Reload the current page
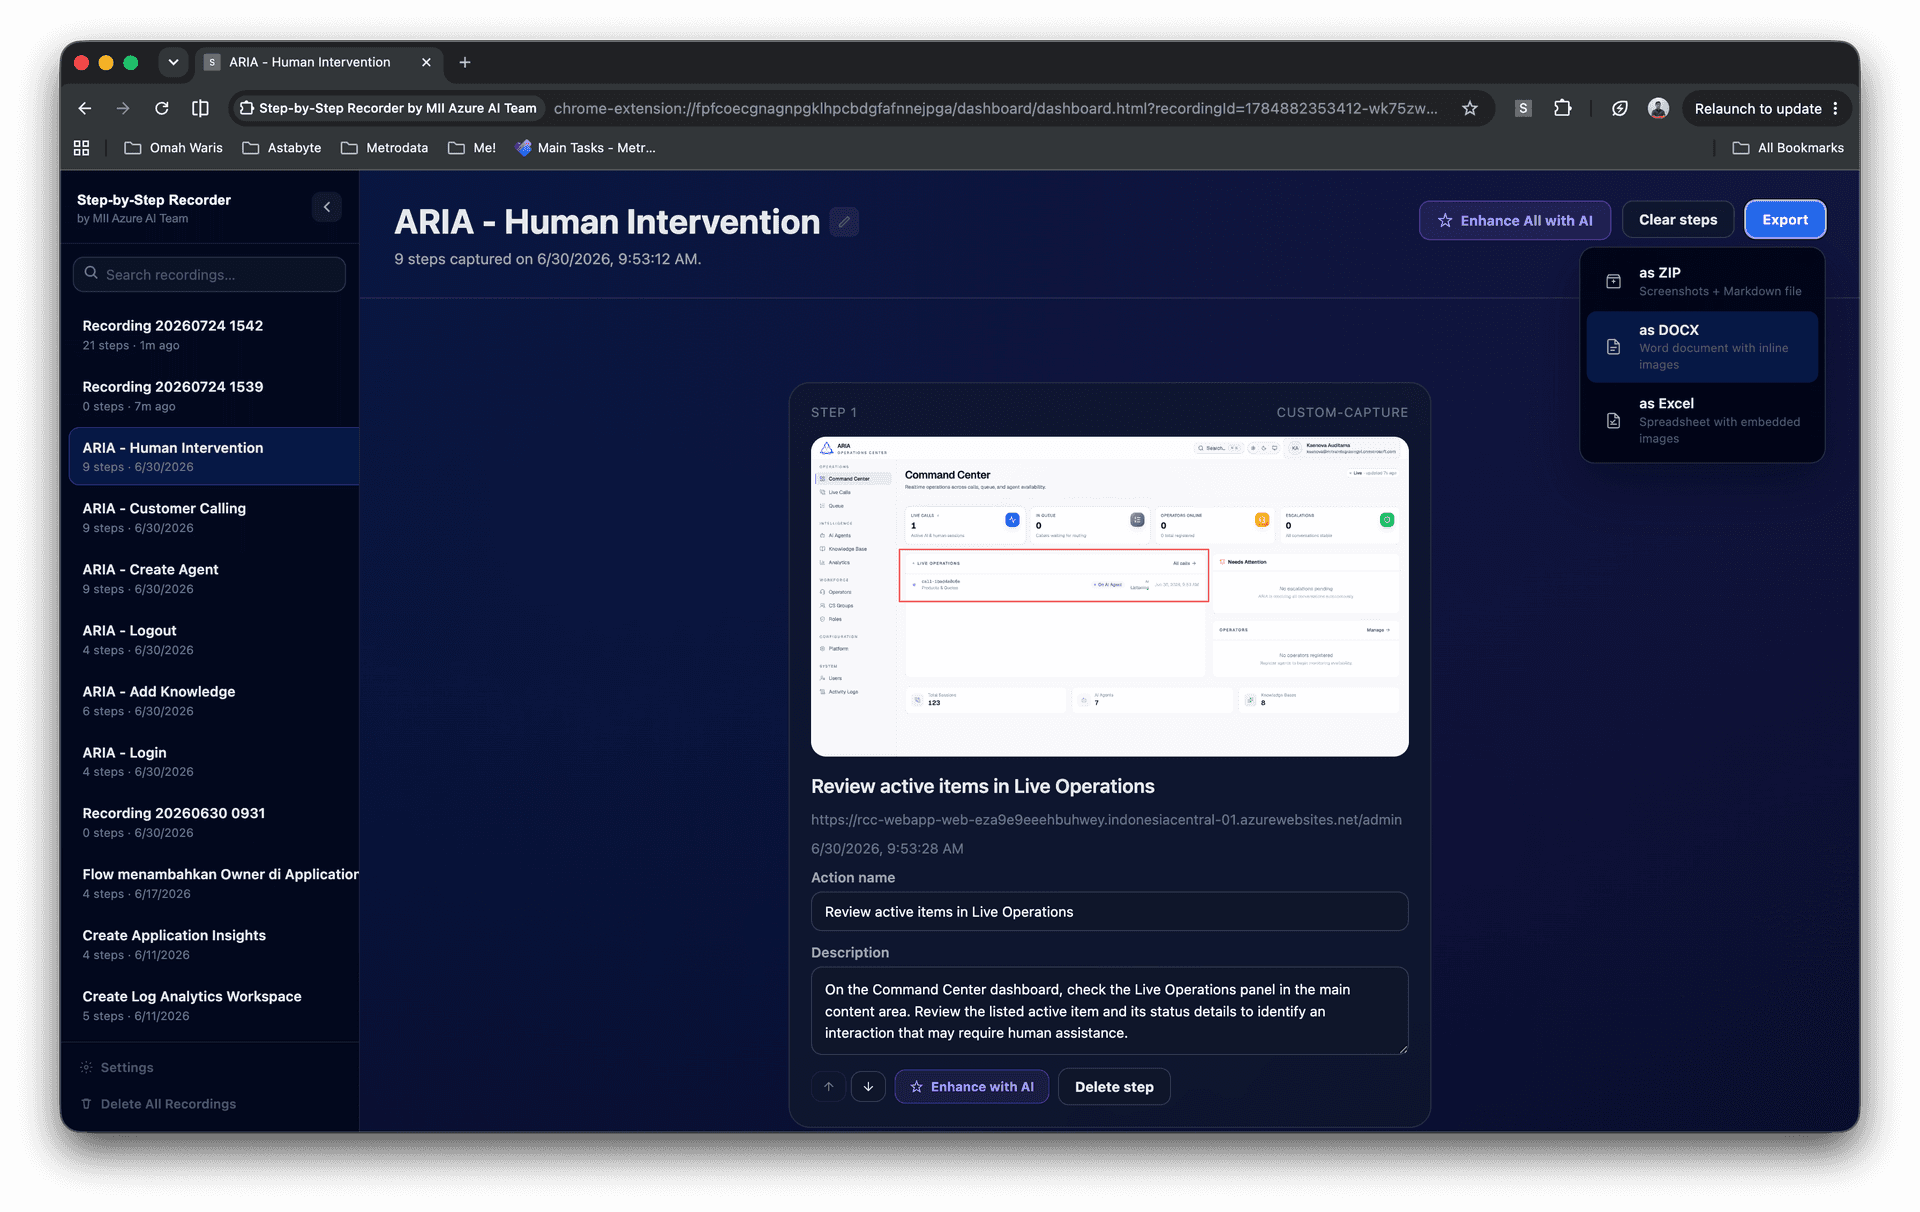This screenshot has width=1920, height=1212. tap(162, 108)
